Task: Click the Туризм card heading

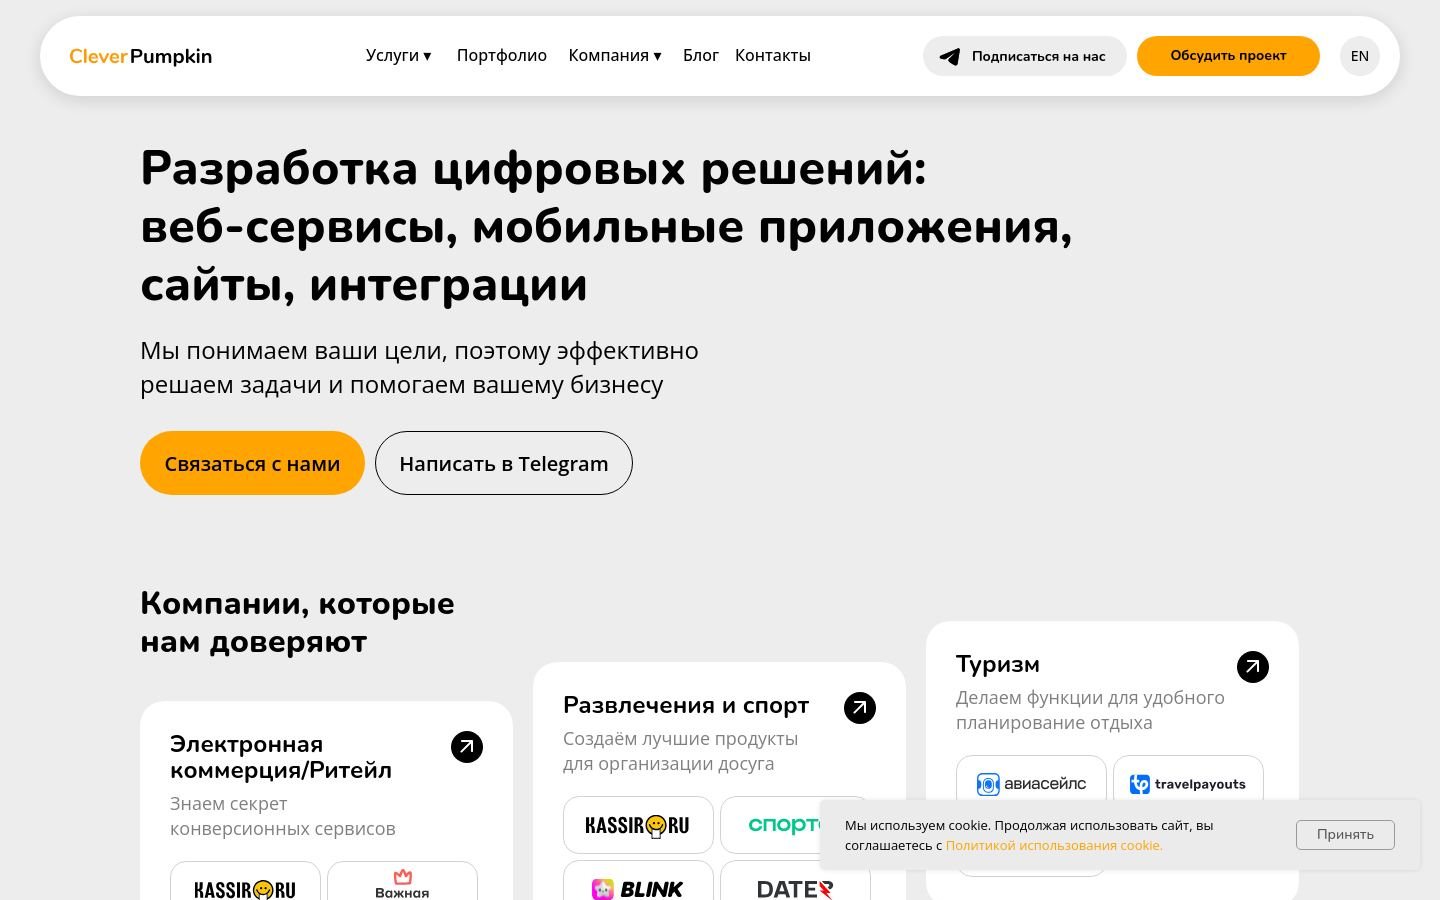Action: 998,665
